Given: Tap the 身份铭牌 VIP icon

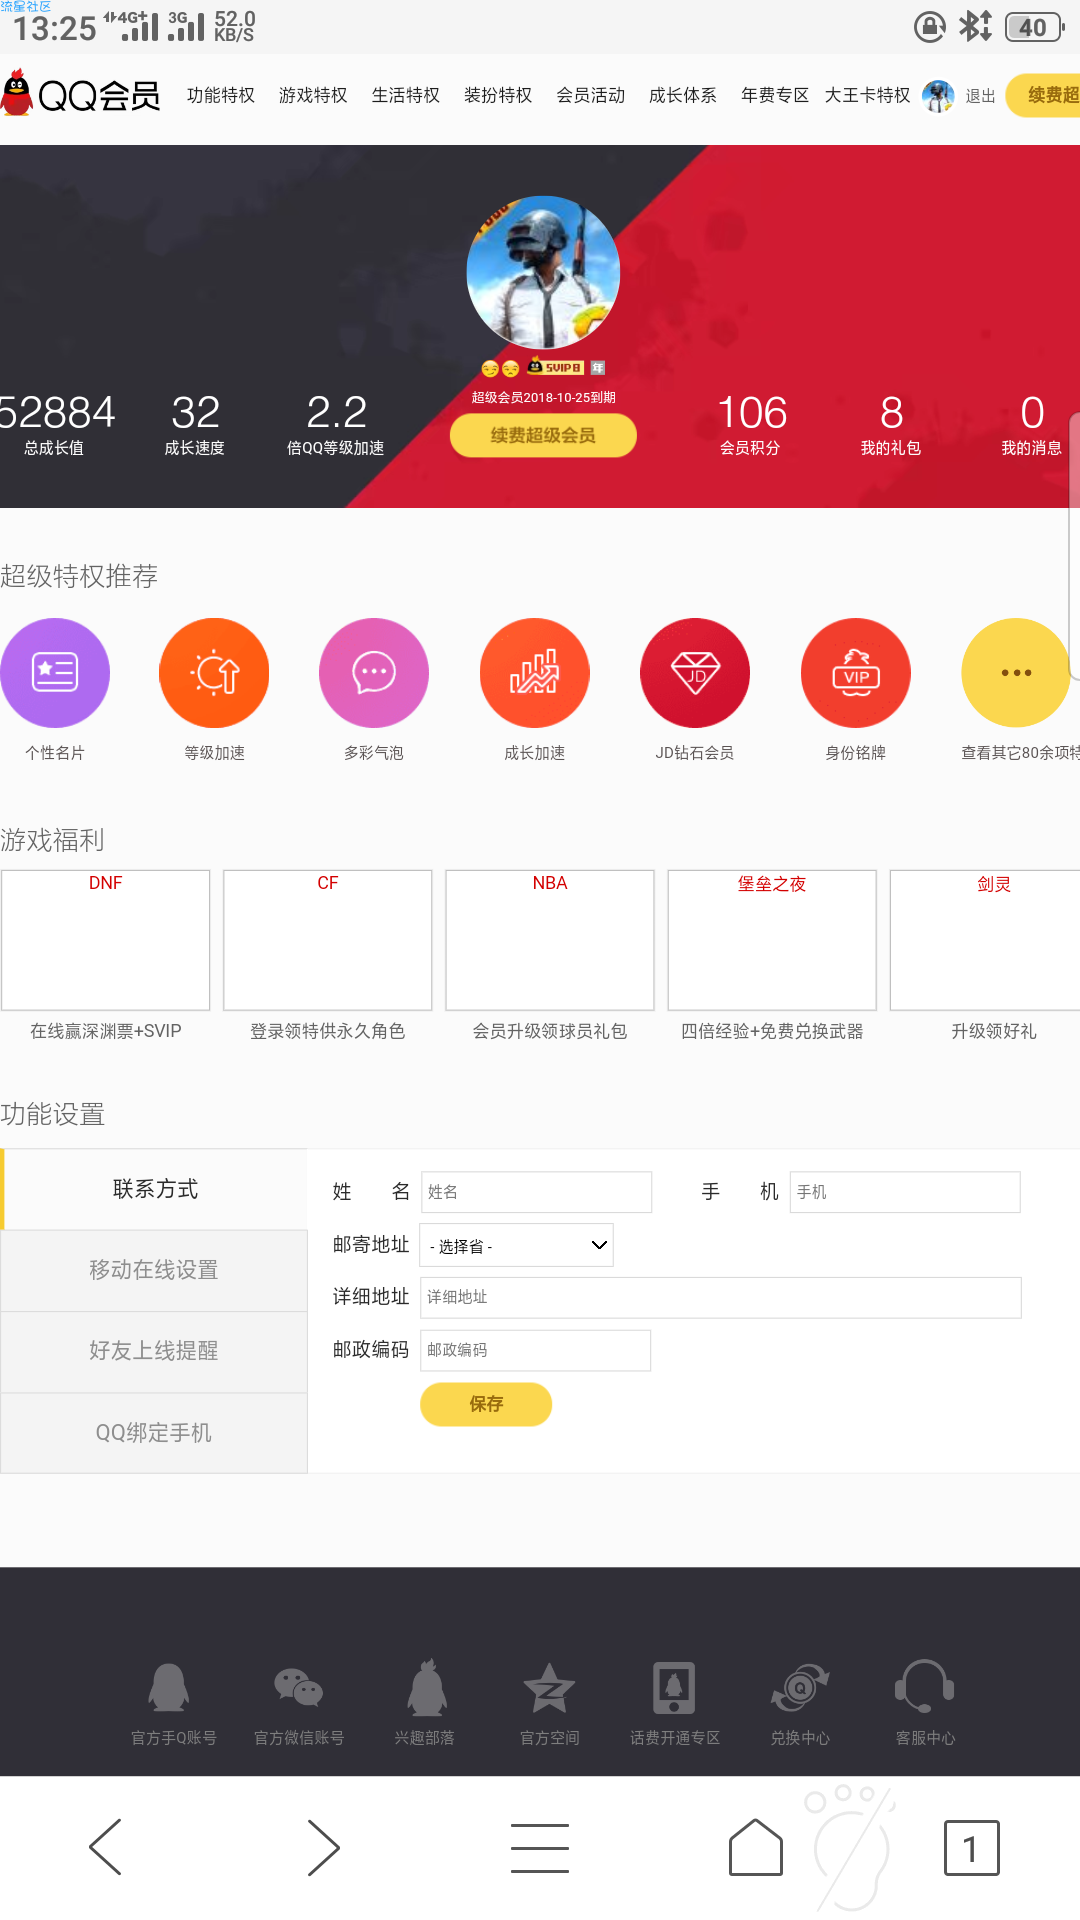Looking at the screenshot, I should 856,673.
